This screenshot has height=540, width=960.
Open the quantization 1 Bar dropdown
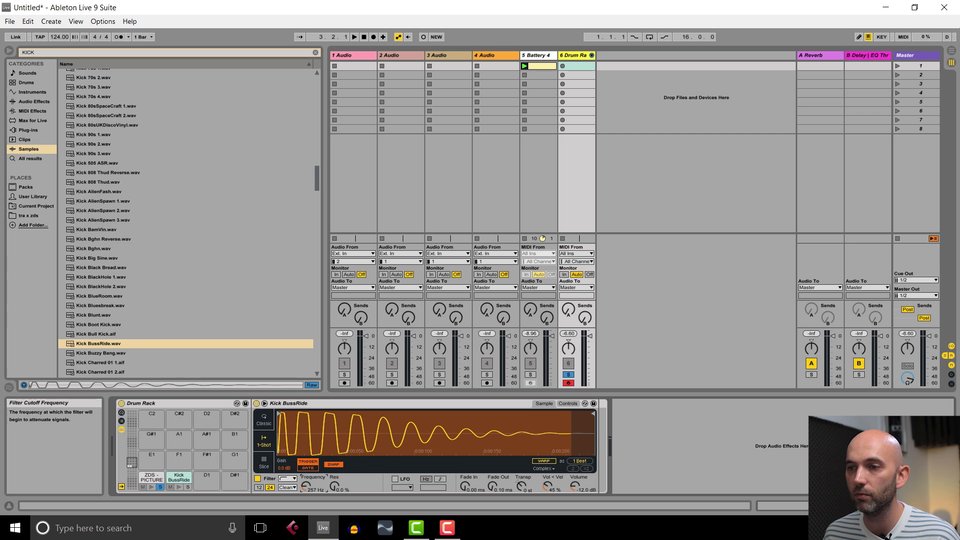(144, 37)
